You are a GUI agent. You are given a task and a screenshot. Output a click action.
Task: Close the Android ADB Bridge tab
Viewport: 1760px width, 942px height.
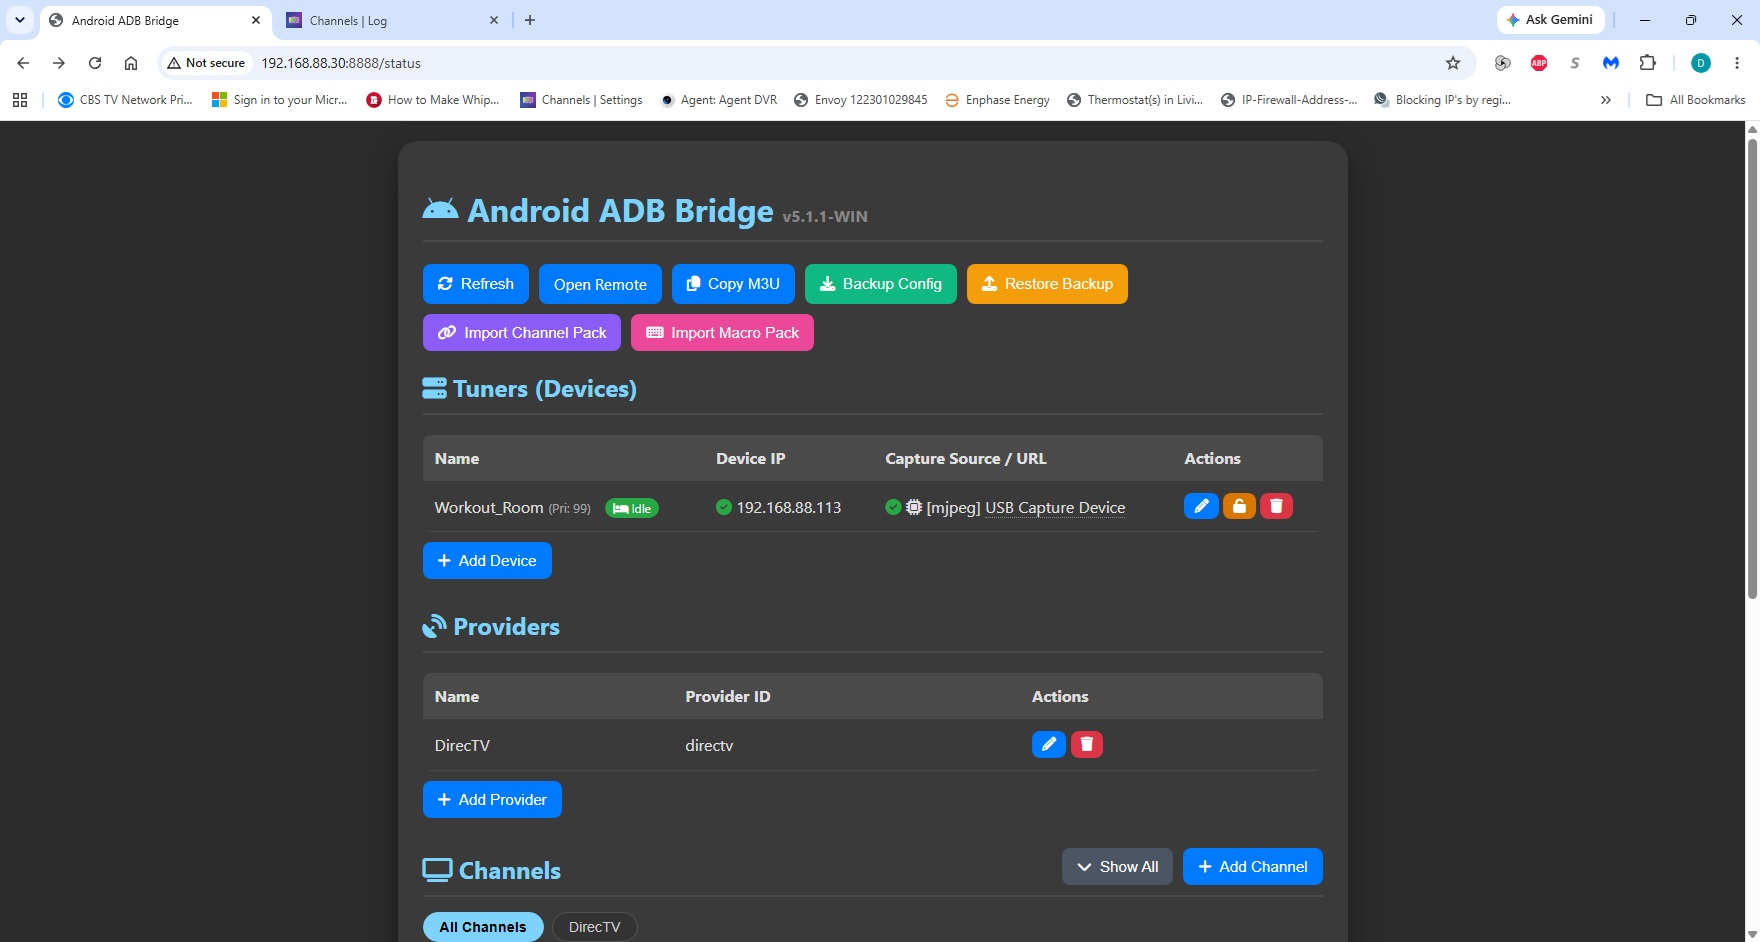(256, 20)
